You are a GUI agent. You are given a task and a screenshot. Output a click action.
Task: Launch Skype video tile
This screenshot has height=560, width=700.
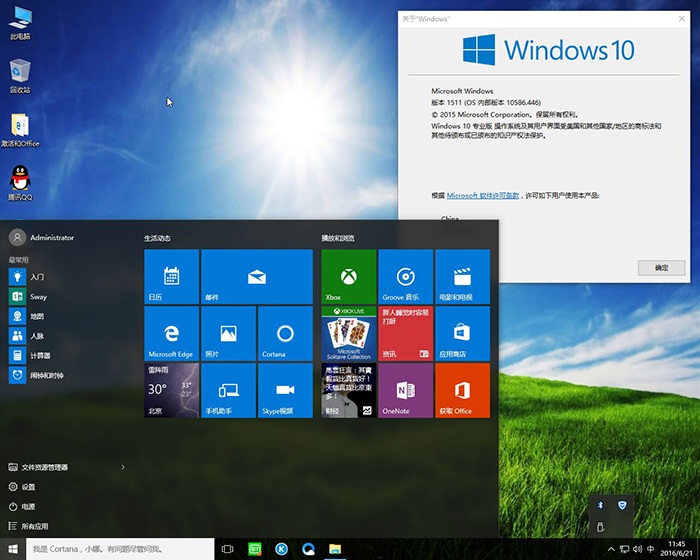tap(284, 390)
